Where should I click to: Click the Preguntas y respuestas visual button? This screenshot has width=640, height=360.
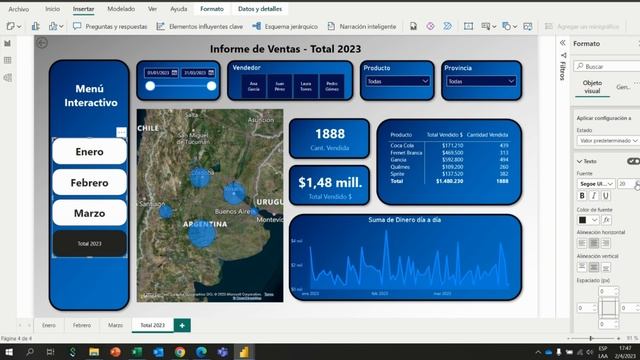pos(110,27)
